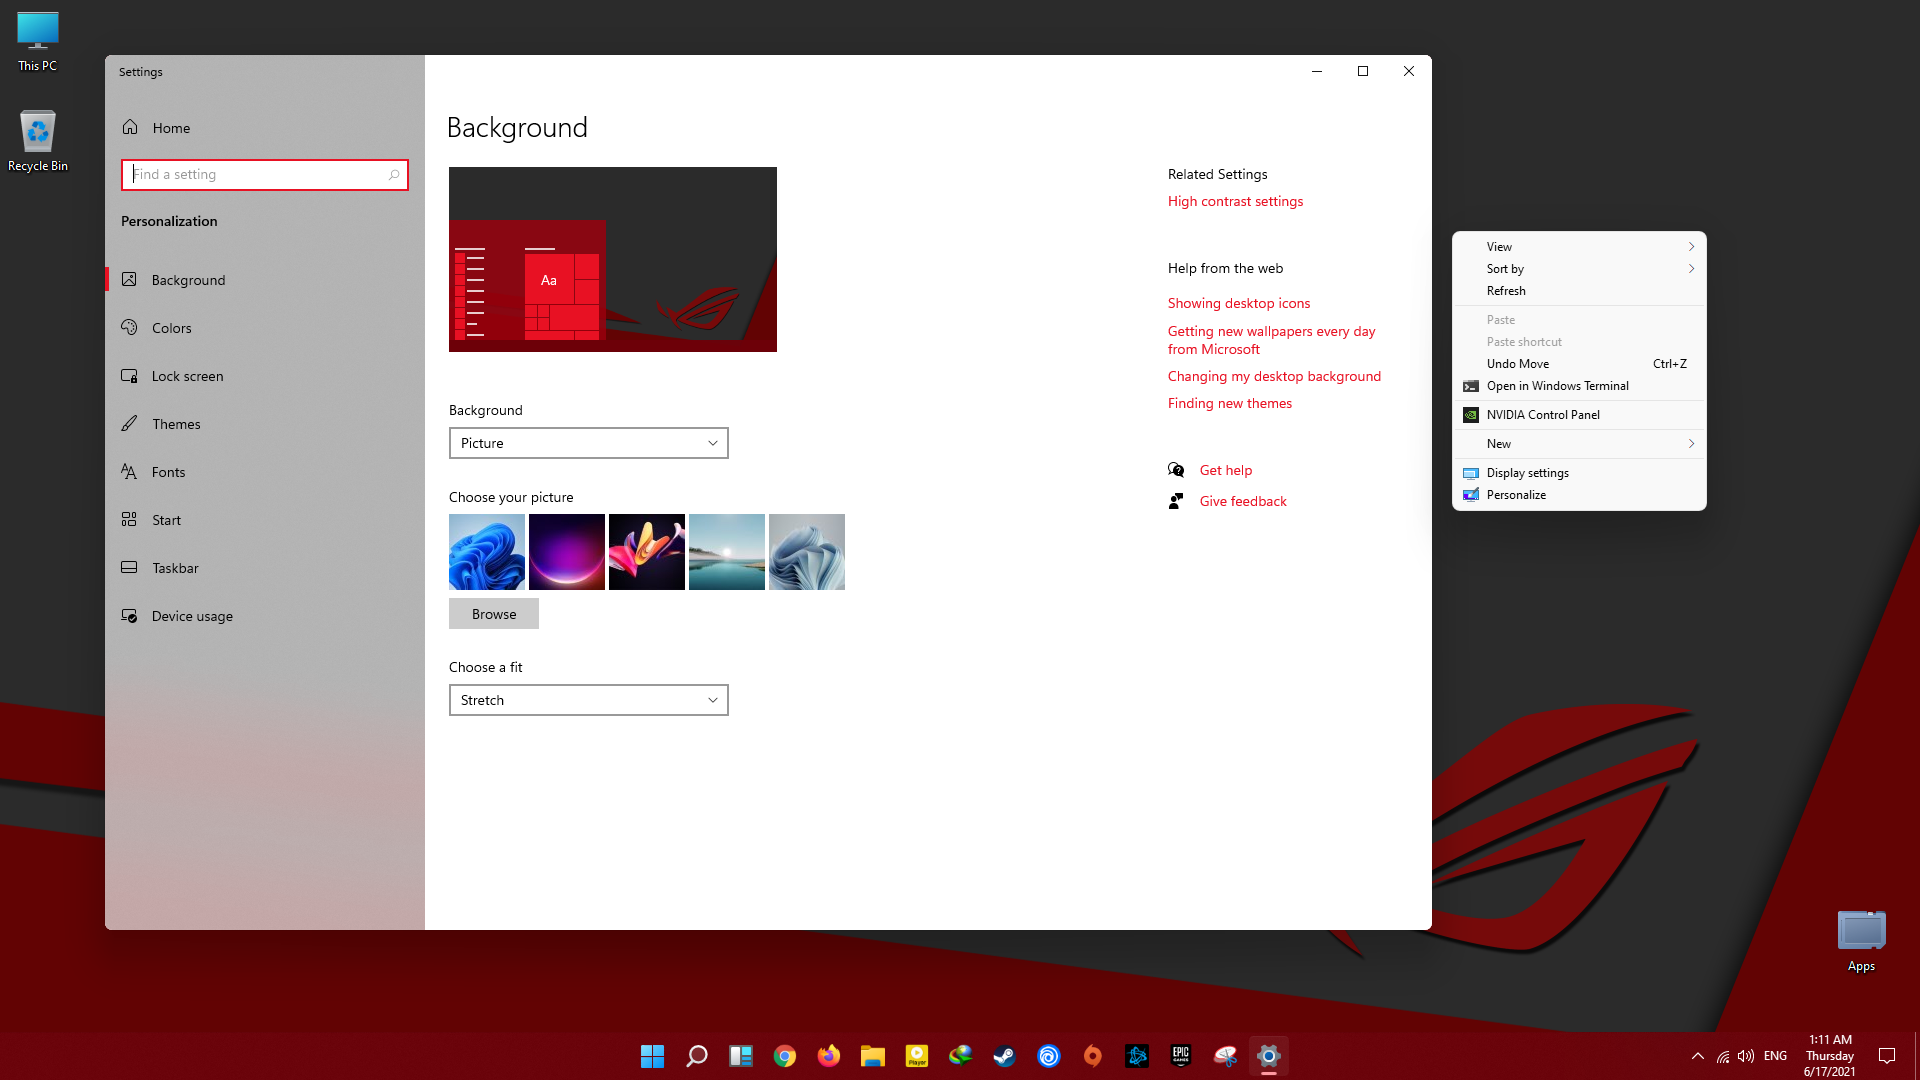Open Ubisoft Connect from the taskbar
The height and width of the screenshot is (1080, 1920).
point(1049,1056)
